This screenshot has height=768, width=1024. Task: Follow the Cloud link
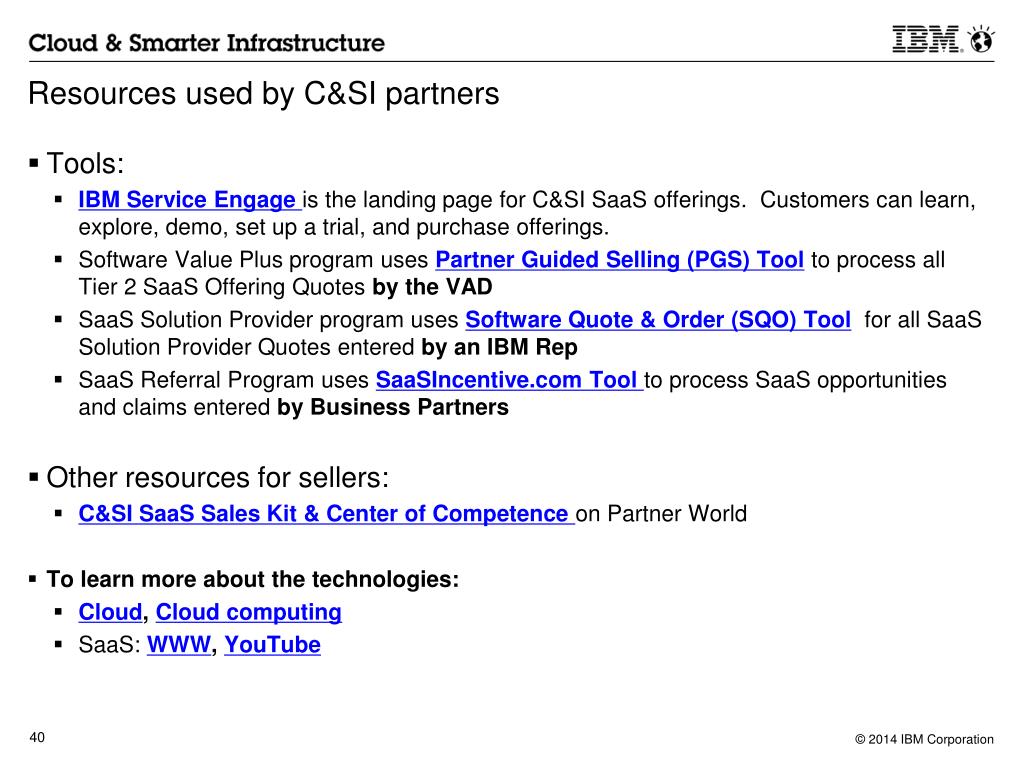tap(110, 613)
